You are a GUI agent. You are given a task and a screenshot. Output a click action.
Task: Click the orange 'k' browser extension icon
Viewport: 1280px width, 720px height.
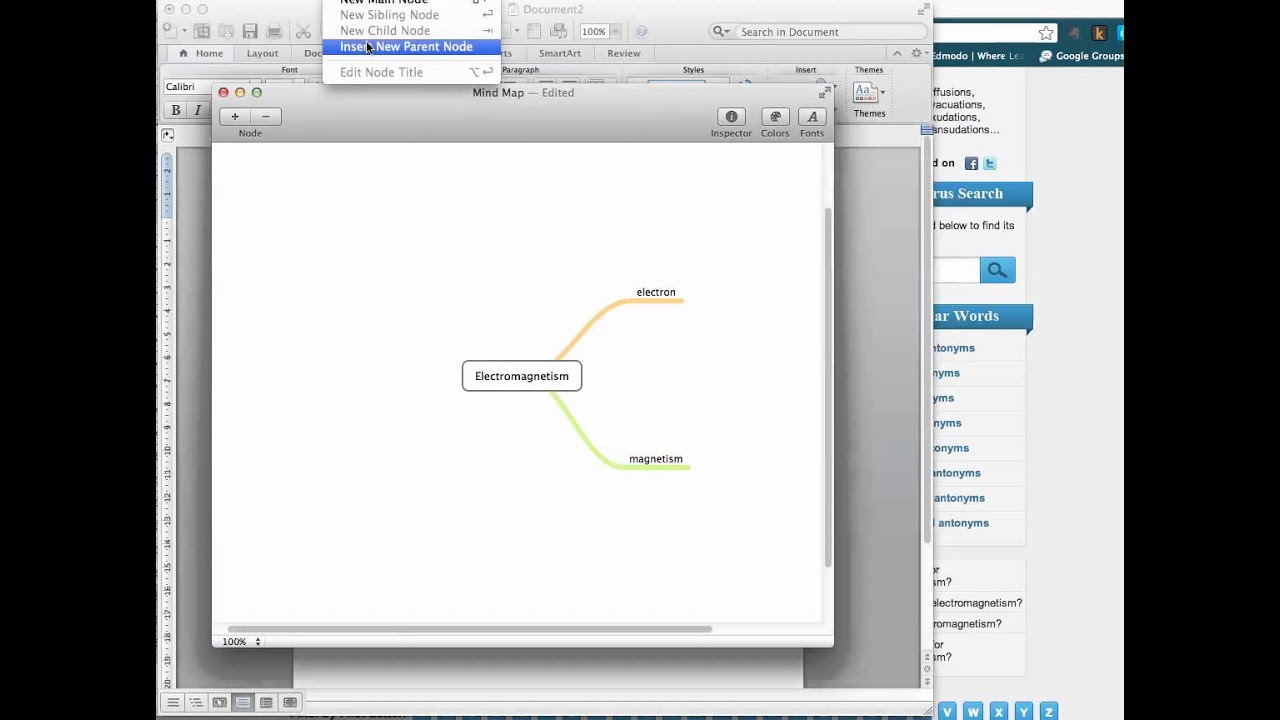click(x=1100, y=33)
